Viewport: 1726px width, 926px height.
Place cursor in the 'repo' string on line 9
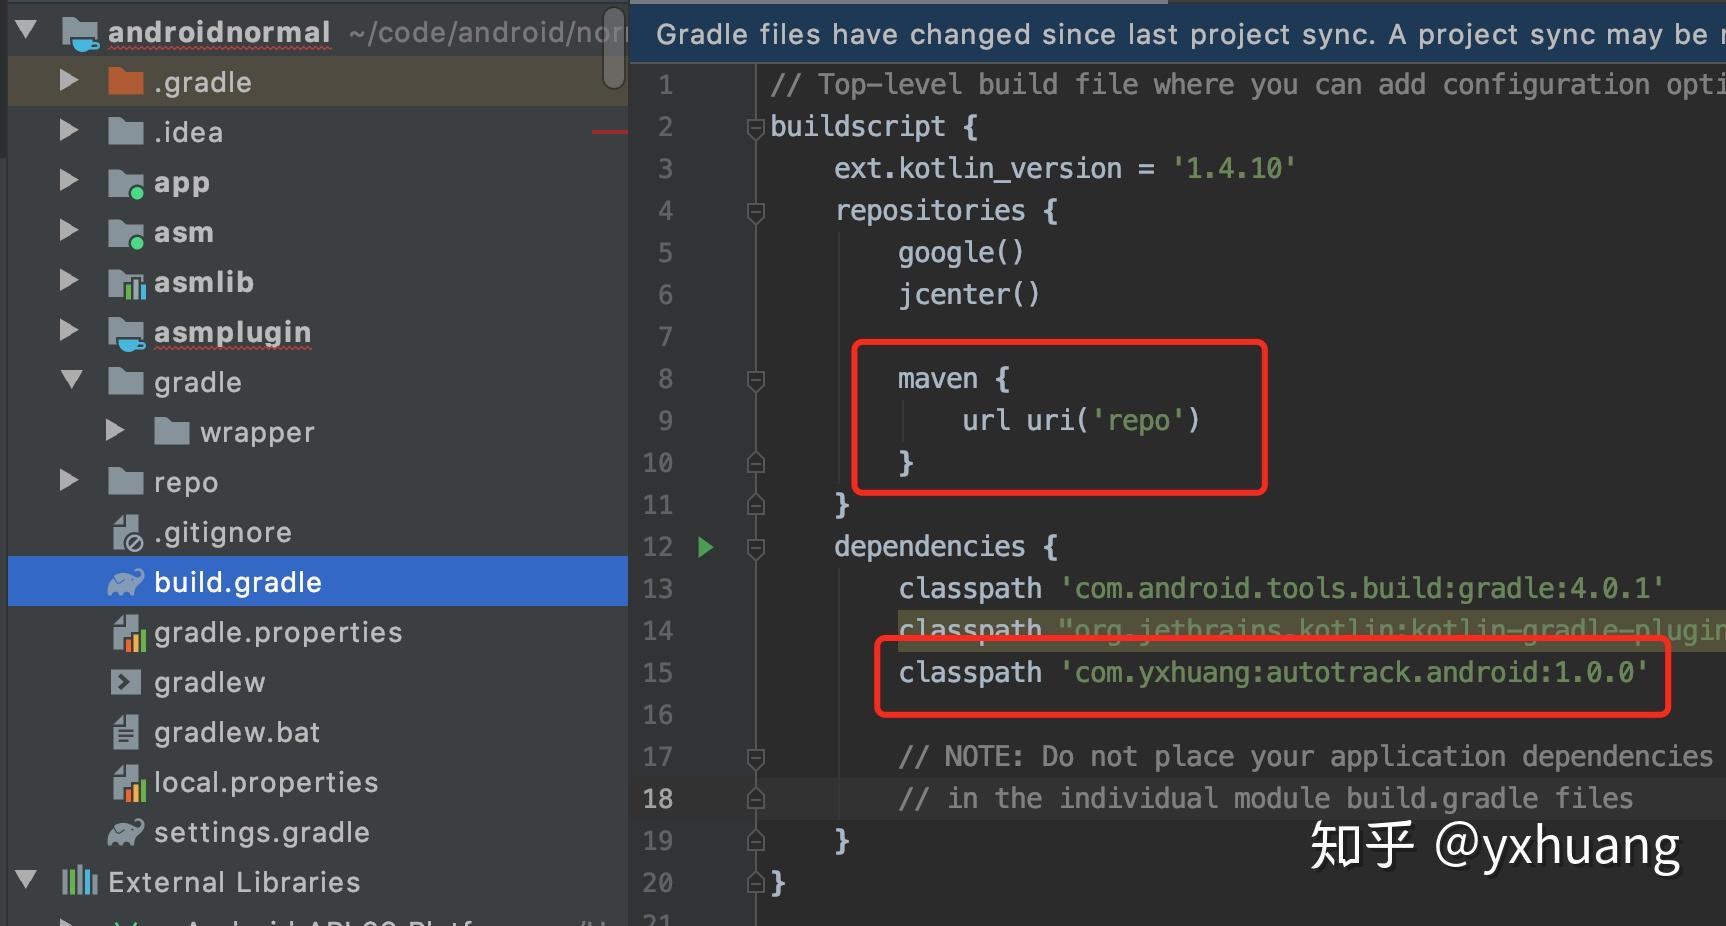(x=1138, y=420)
